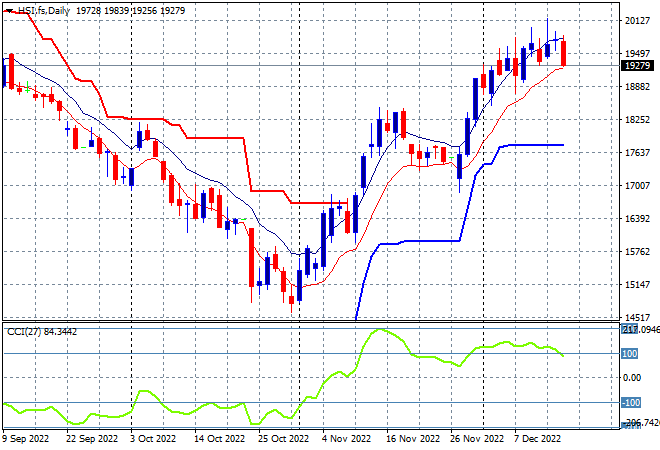660x450 pixels.
Task: Click the 0.00 label on CCI scale
Action: [x=632, y=378]
